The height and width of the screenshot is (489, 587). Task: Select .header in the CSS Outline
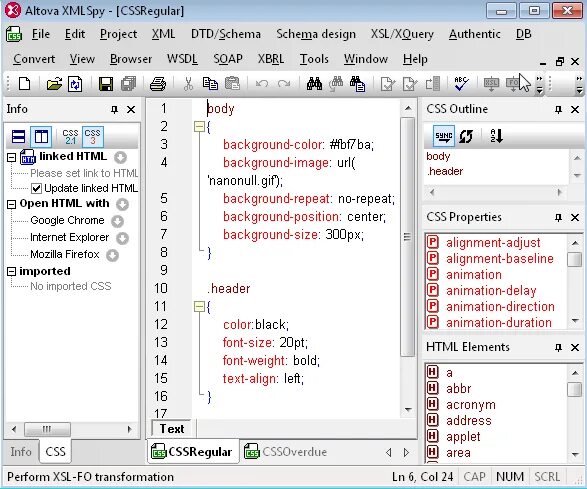point(445,171)
